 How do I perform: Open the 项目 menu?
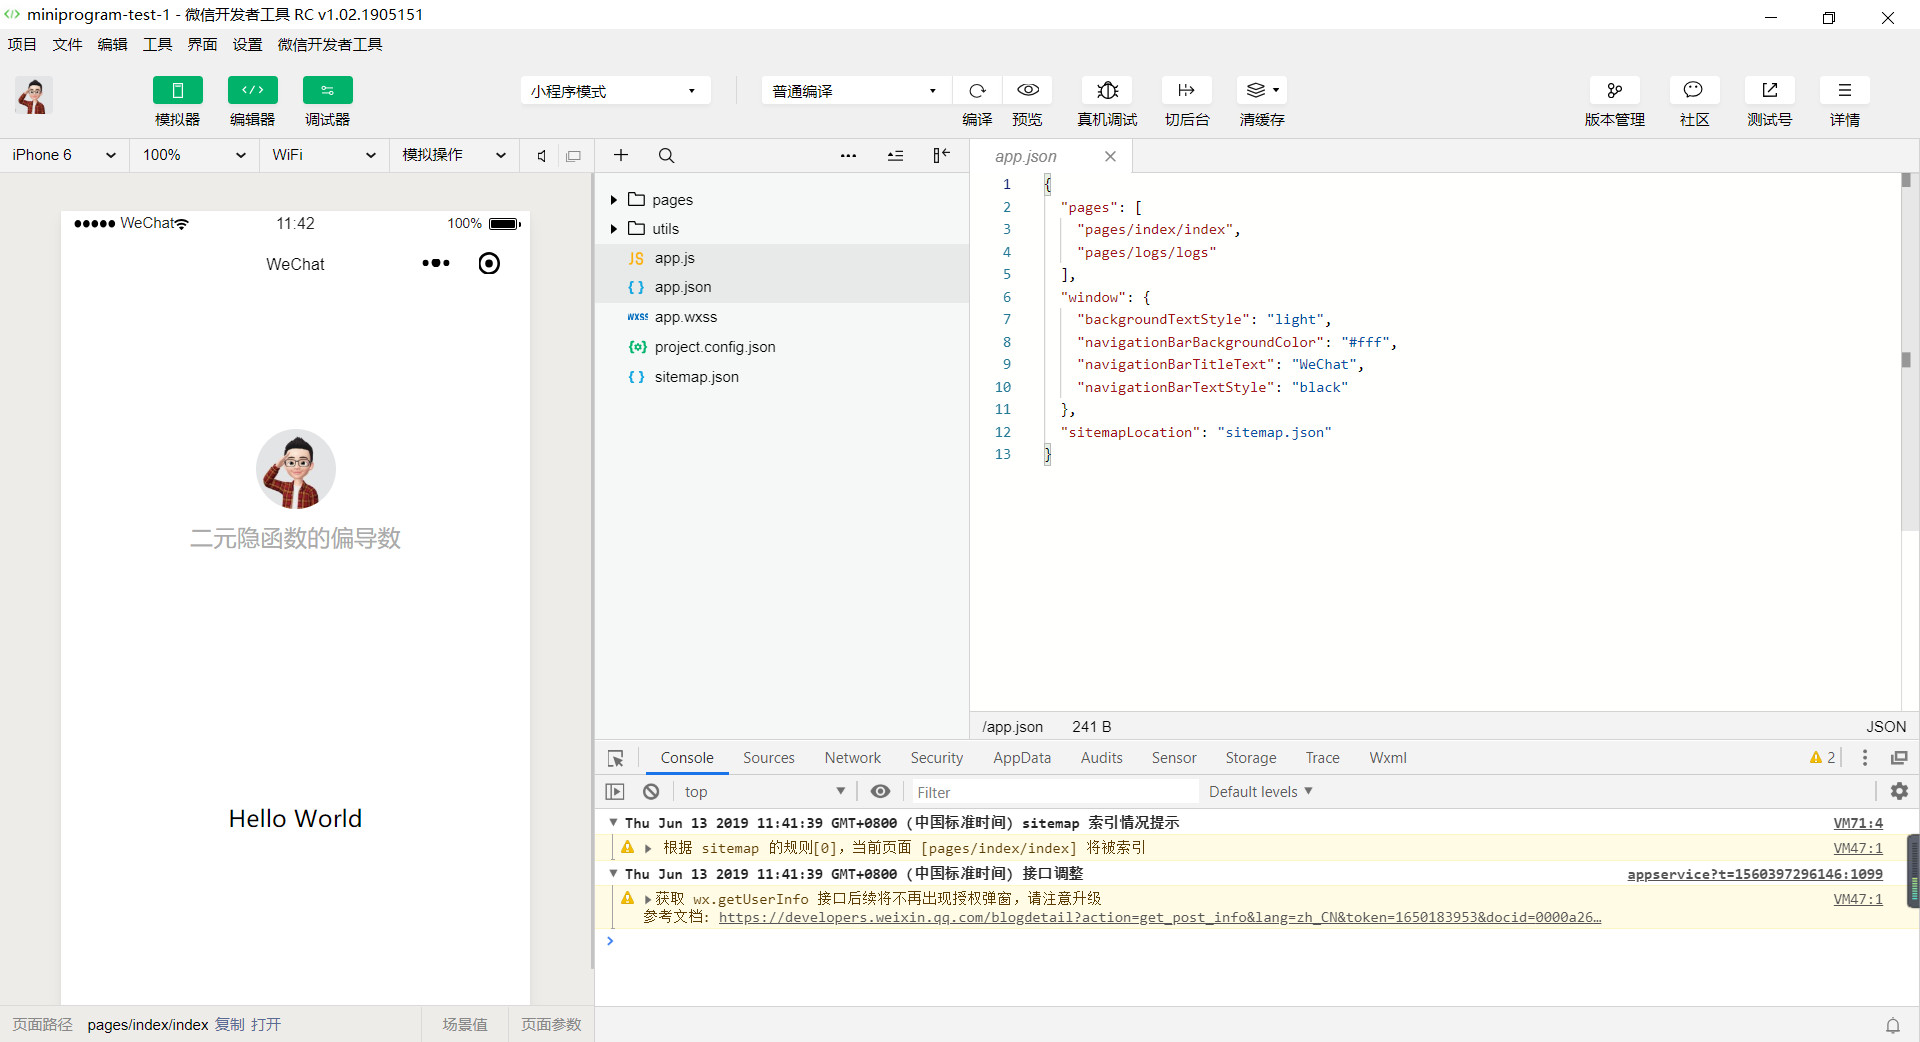coord(22,44)
